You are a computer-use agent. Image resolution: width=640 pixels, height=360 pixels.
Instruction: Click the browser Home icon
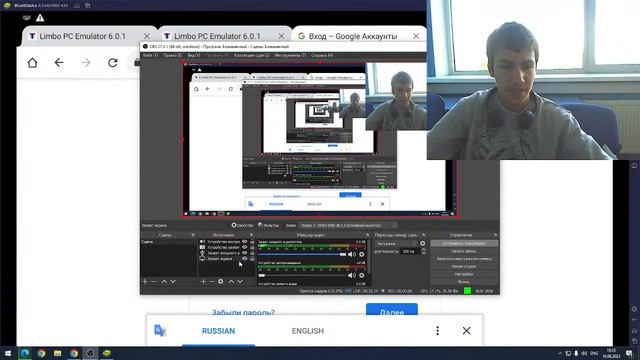point(32,63)
